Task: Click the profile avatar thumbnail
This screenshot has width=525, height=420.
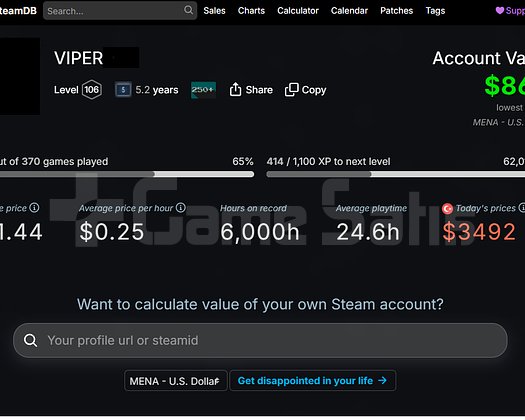Action: coord(20,76)
